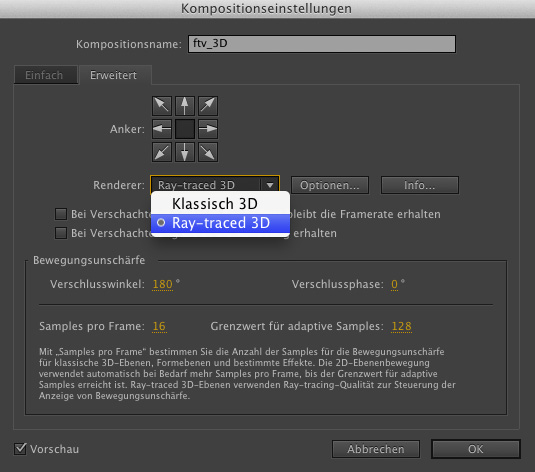Confirm settings with the OK button

click(x=476, y=449)
